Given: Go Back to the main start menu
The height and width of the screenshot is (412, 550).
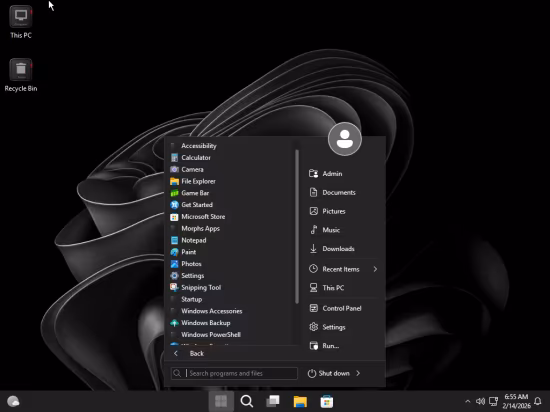Looking at the screenshot, I should point(189,353).
